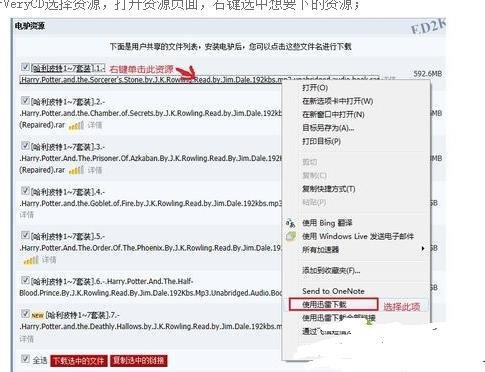485x372 pixels.
Task: Open the Prisoner.Of.Azkaban file link
Action: [x=151, y=158]
